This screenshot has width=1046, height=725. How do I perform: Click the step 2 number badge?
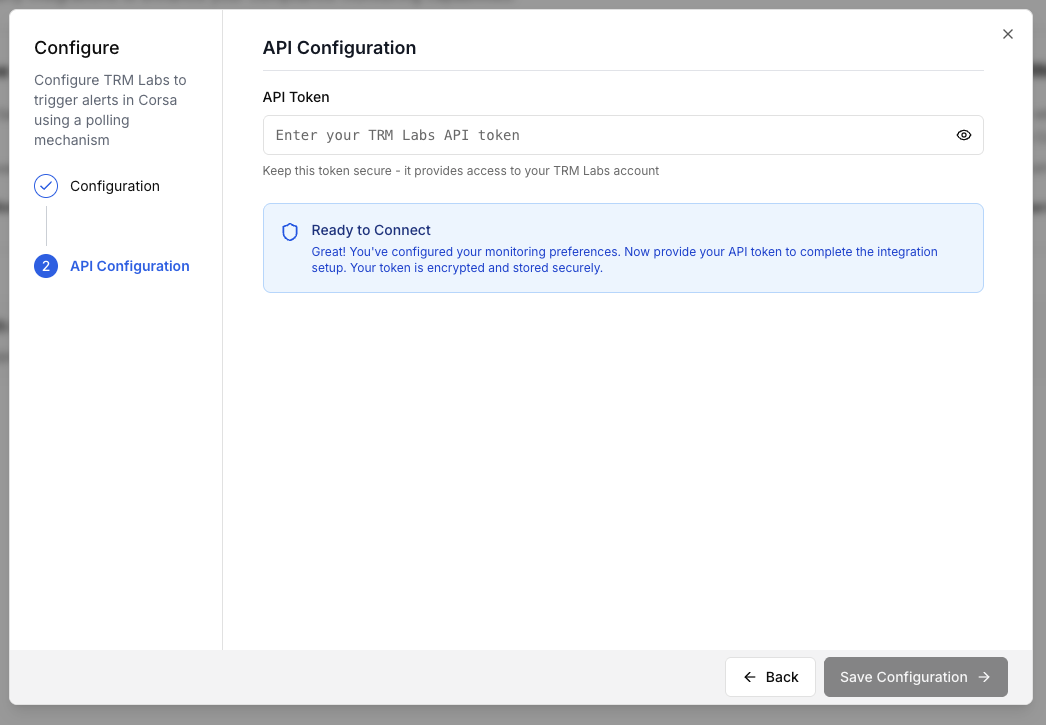[46, 266]
